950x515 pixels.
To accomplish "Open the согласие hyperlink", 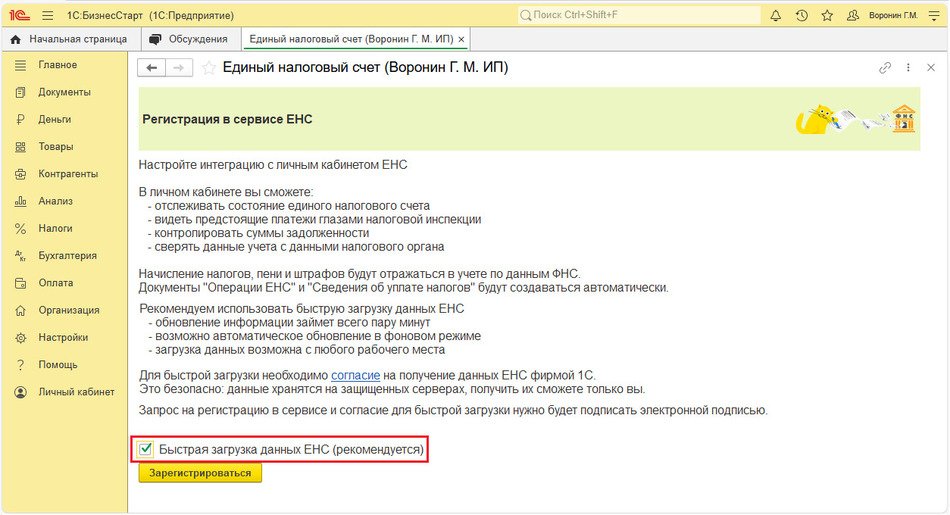I will pyautogui.click(x=356, y=376).
